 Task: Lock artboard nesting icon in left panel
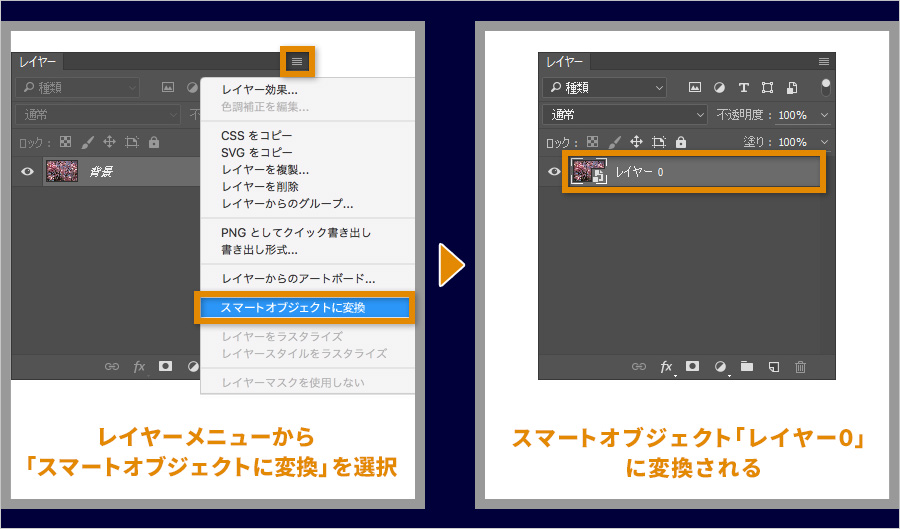[132, 142]
